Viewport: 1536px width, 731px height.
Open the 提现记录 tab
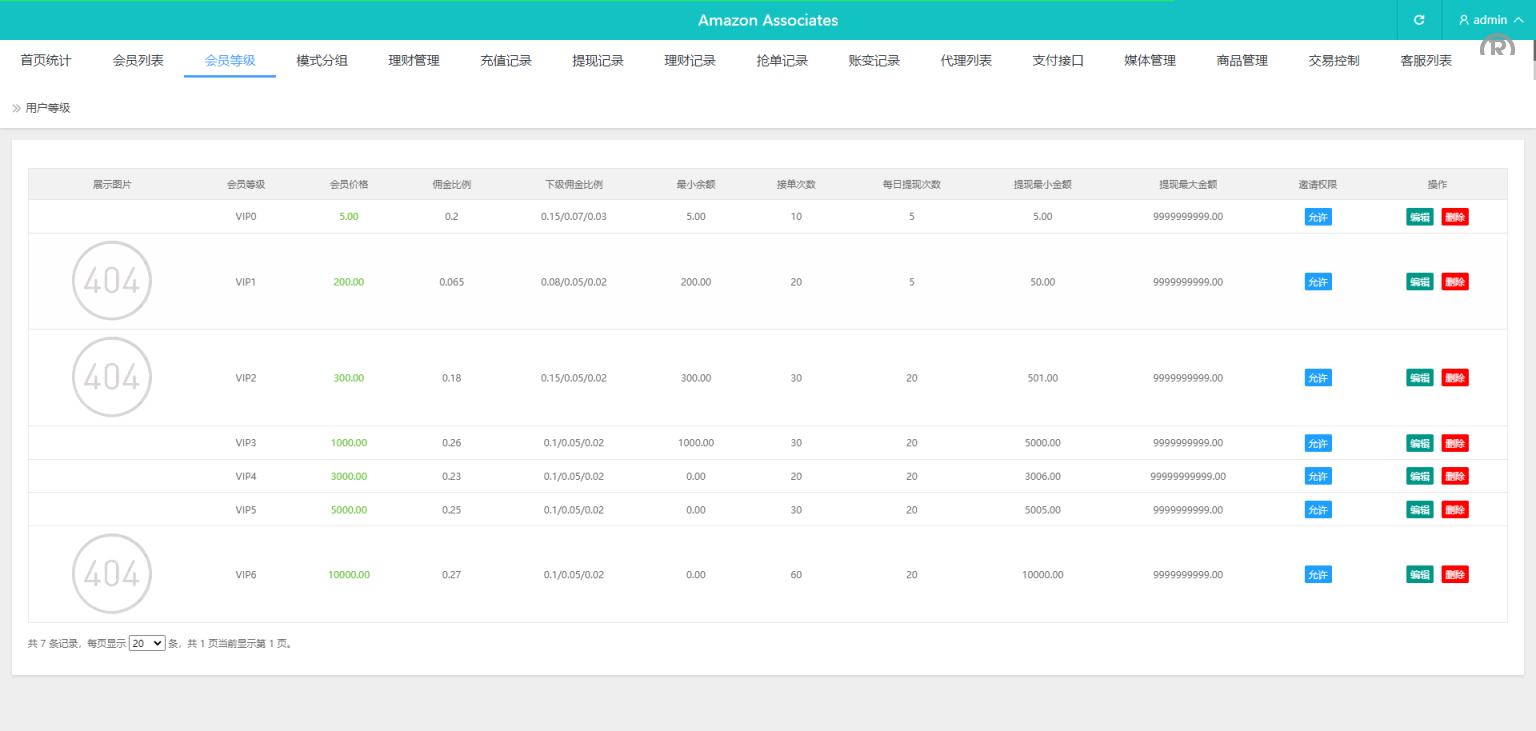[x=598, y=61]
